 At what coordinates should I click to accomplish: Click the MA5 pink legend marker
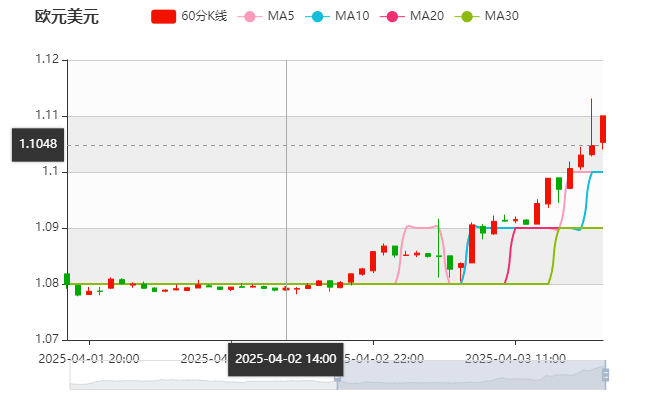coord(249,17)
